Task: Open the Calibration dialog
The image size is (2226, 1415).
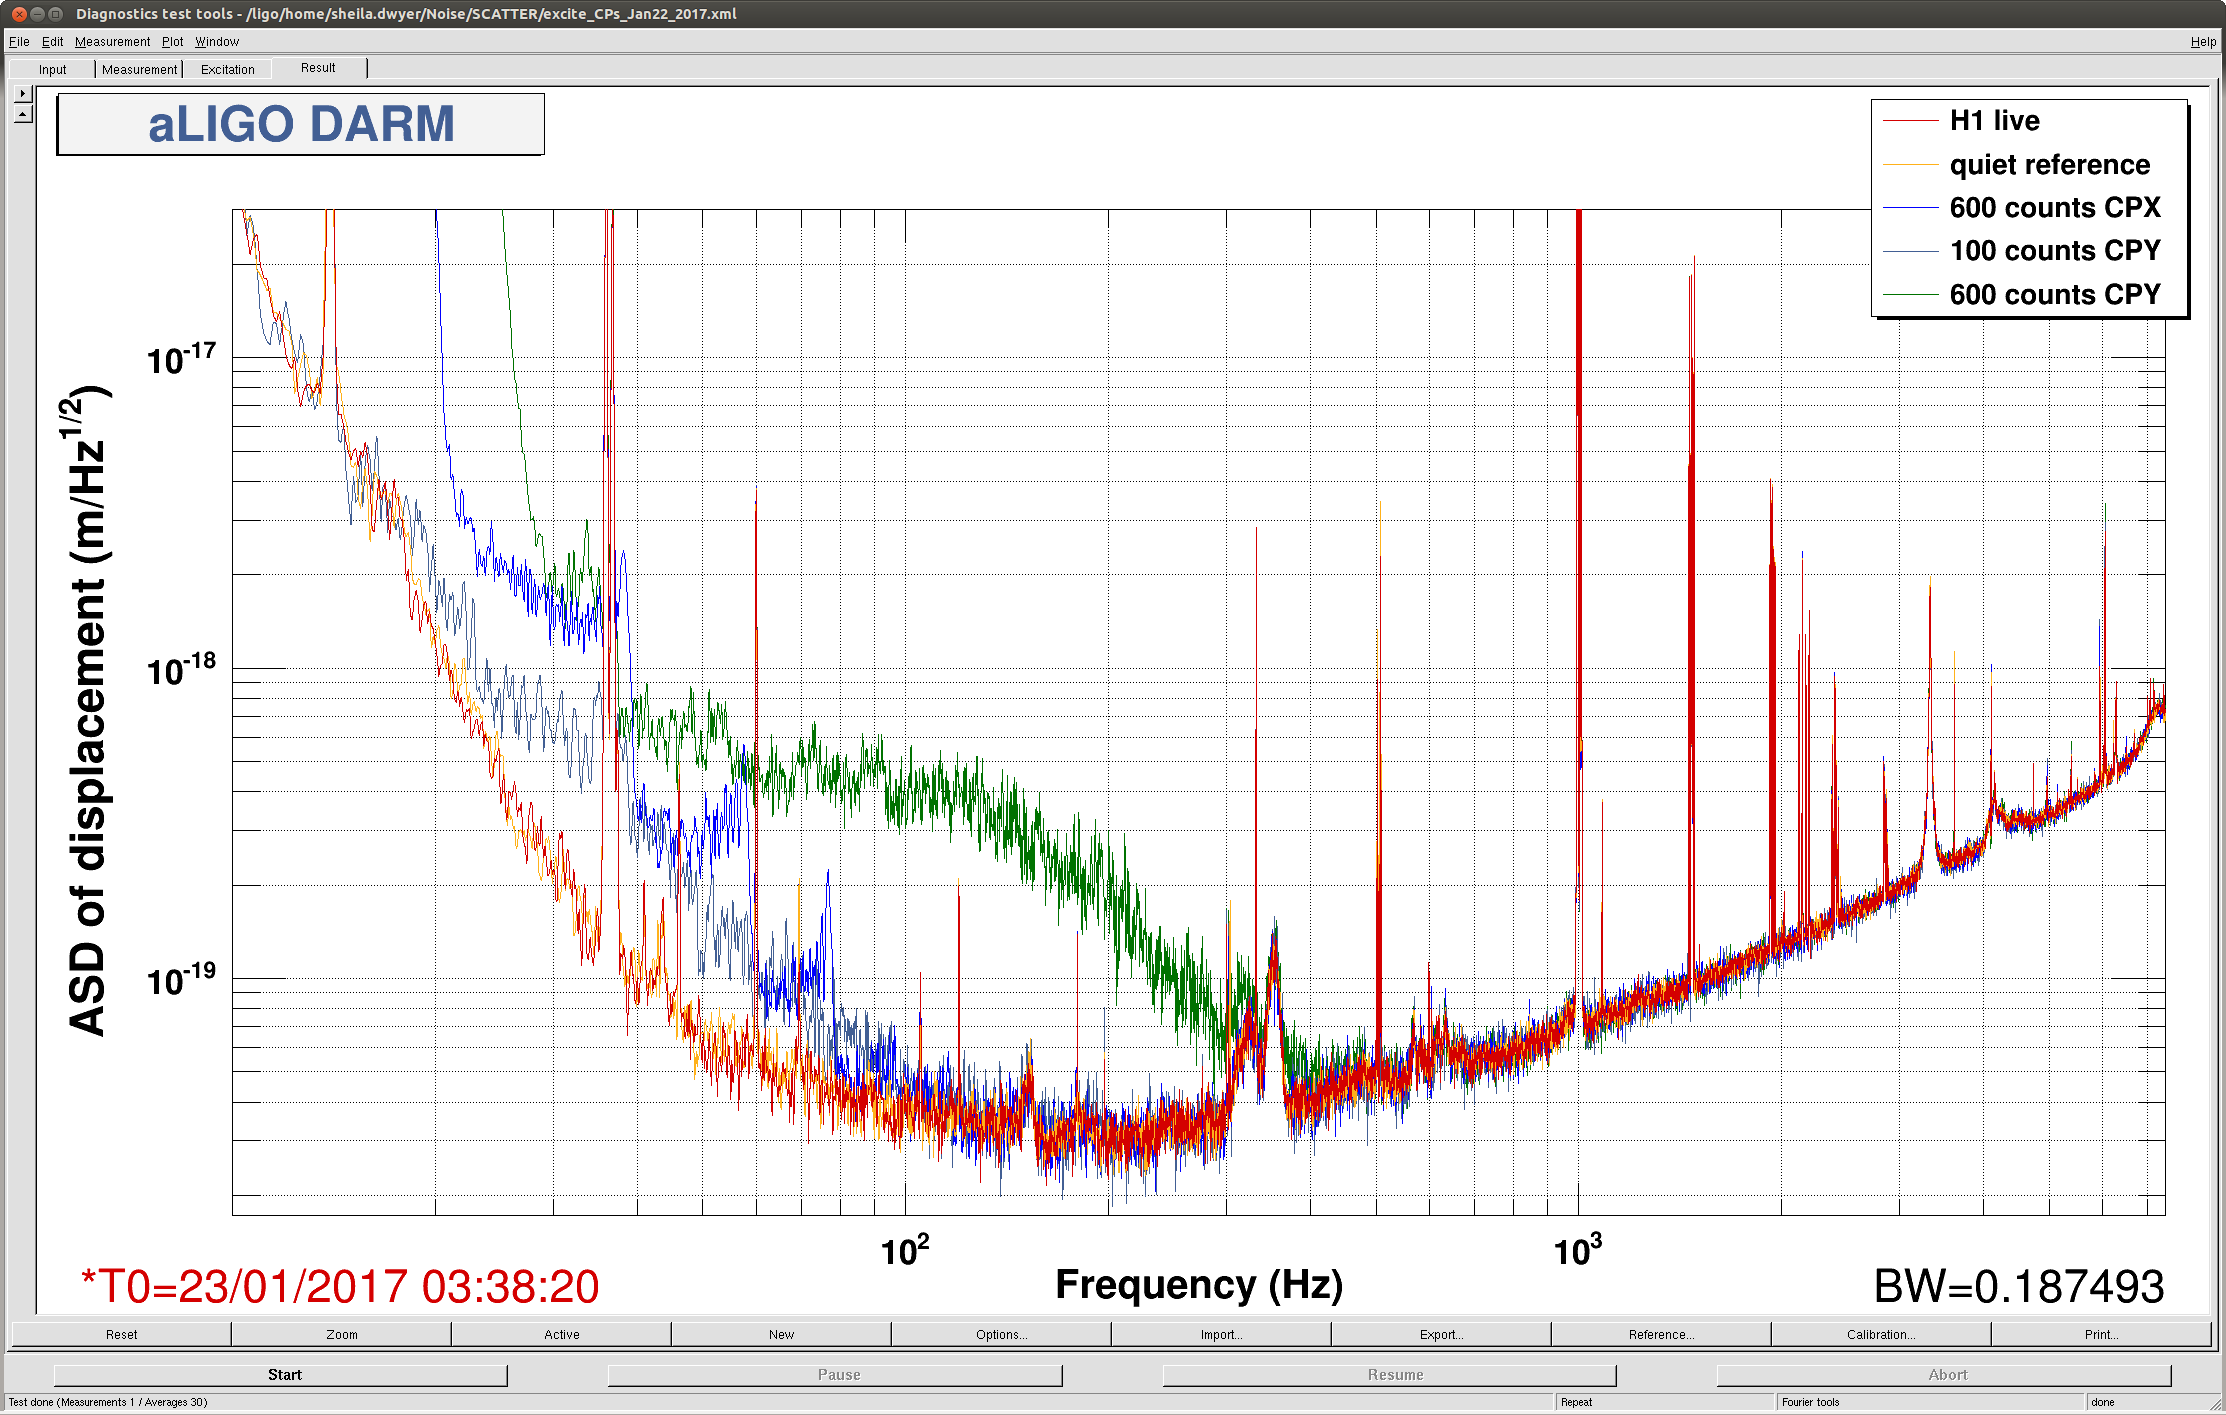Action: 1882,1334
